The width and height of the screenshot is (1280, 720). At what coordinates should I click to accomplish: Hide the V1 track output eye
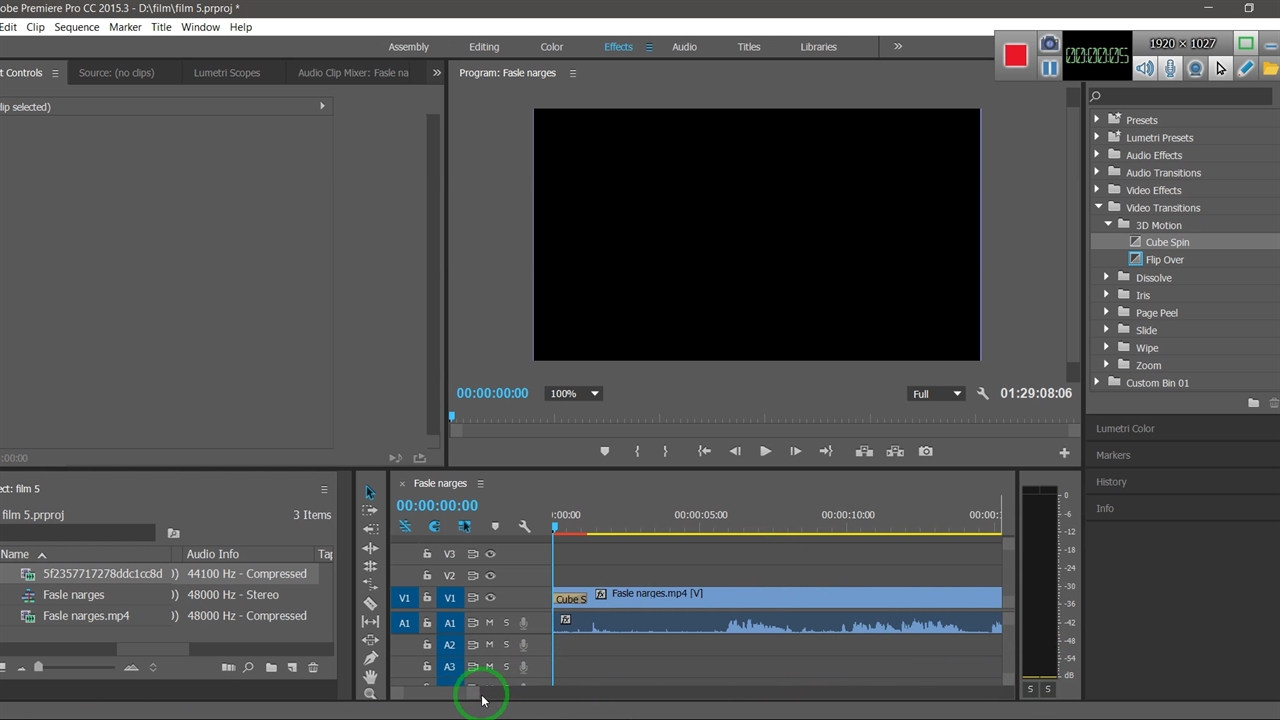point(490,598)
